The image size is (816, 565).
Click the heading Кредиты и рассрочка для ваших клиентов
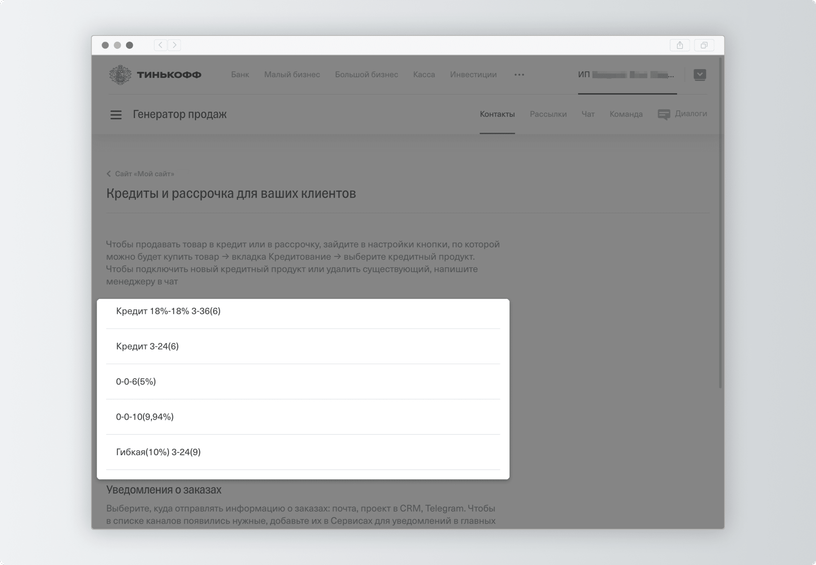click(231, 194)
